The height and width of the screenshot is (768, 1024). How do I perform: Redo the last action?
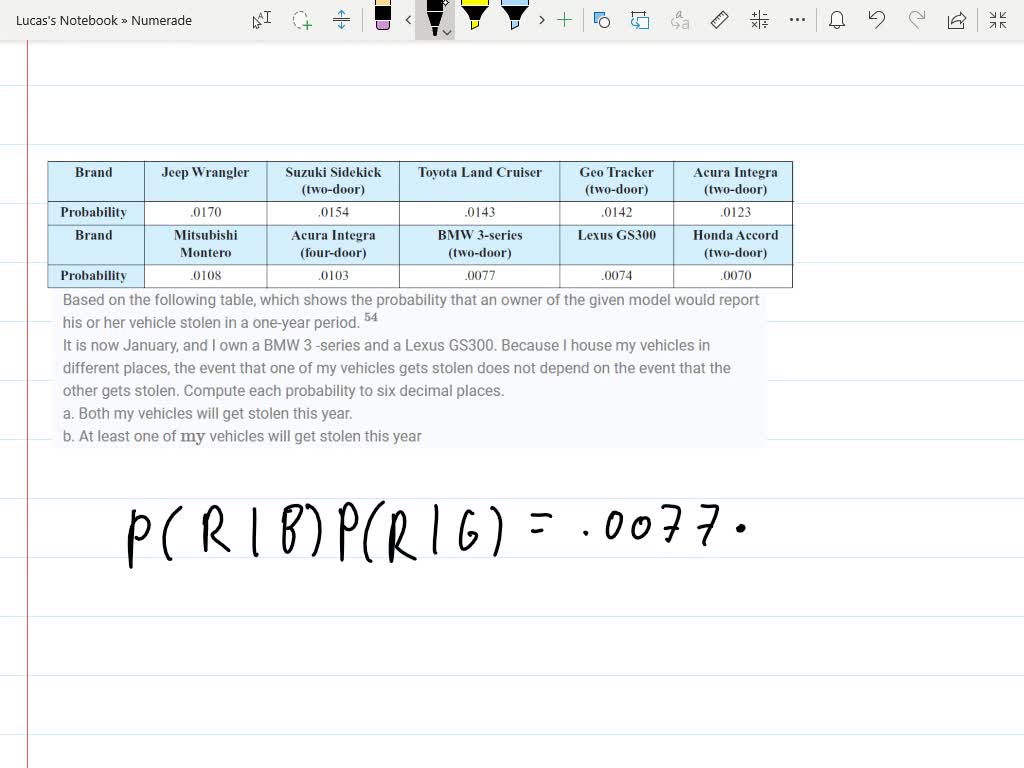coord(916,20)
